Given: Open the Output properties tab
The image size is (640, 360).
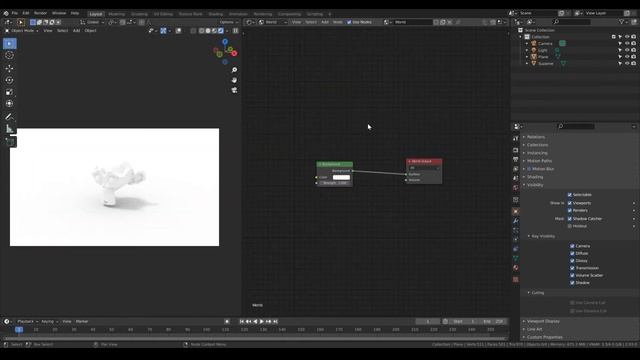Looking at the screenshot, I should point(516,160).
